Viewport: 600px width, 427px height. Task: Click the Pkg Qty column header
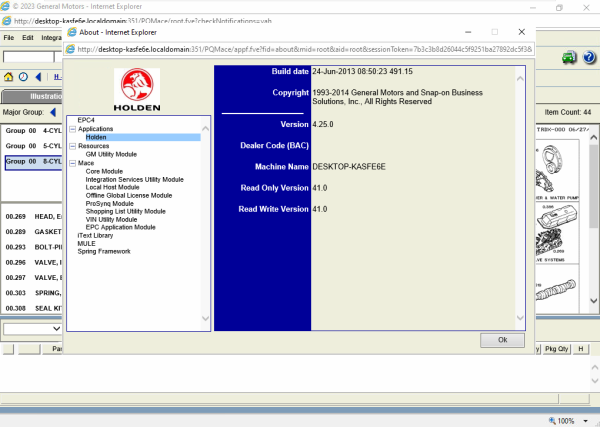click(x=556, y=349)
